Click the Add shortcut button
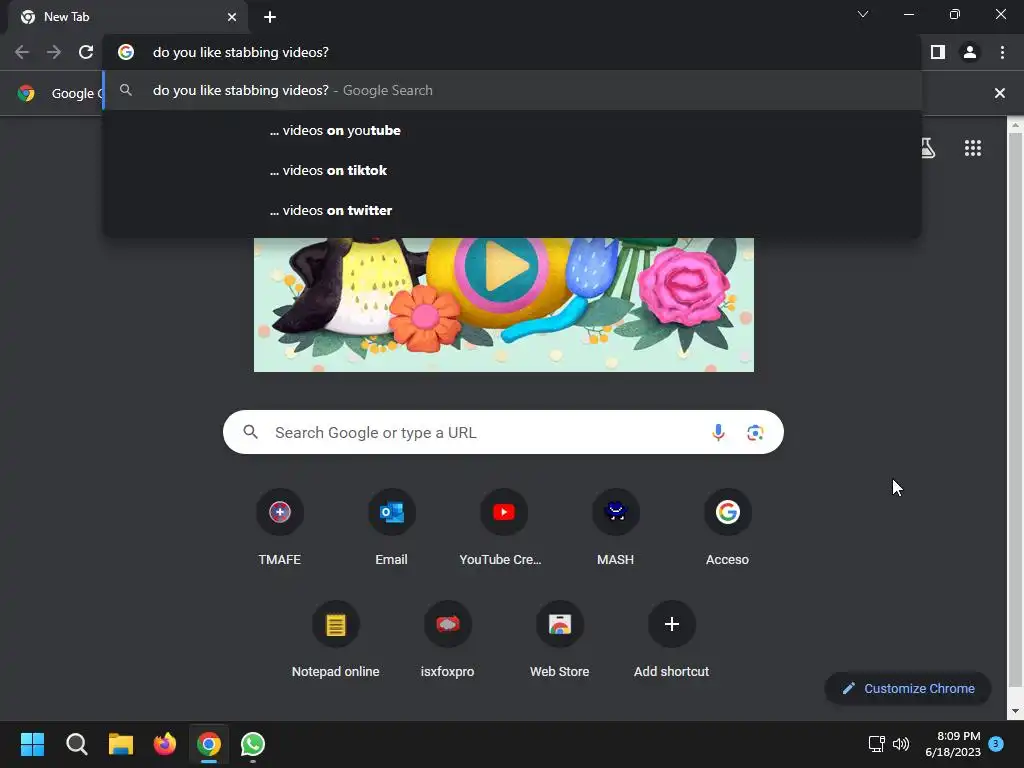This screenshot has width=1024, height=768. pos(671,640)
